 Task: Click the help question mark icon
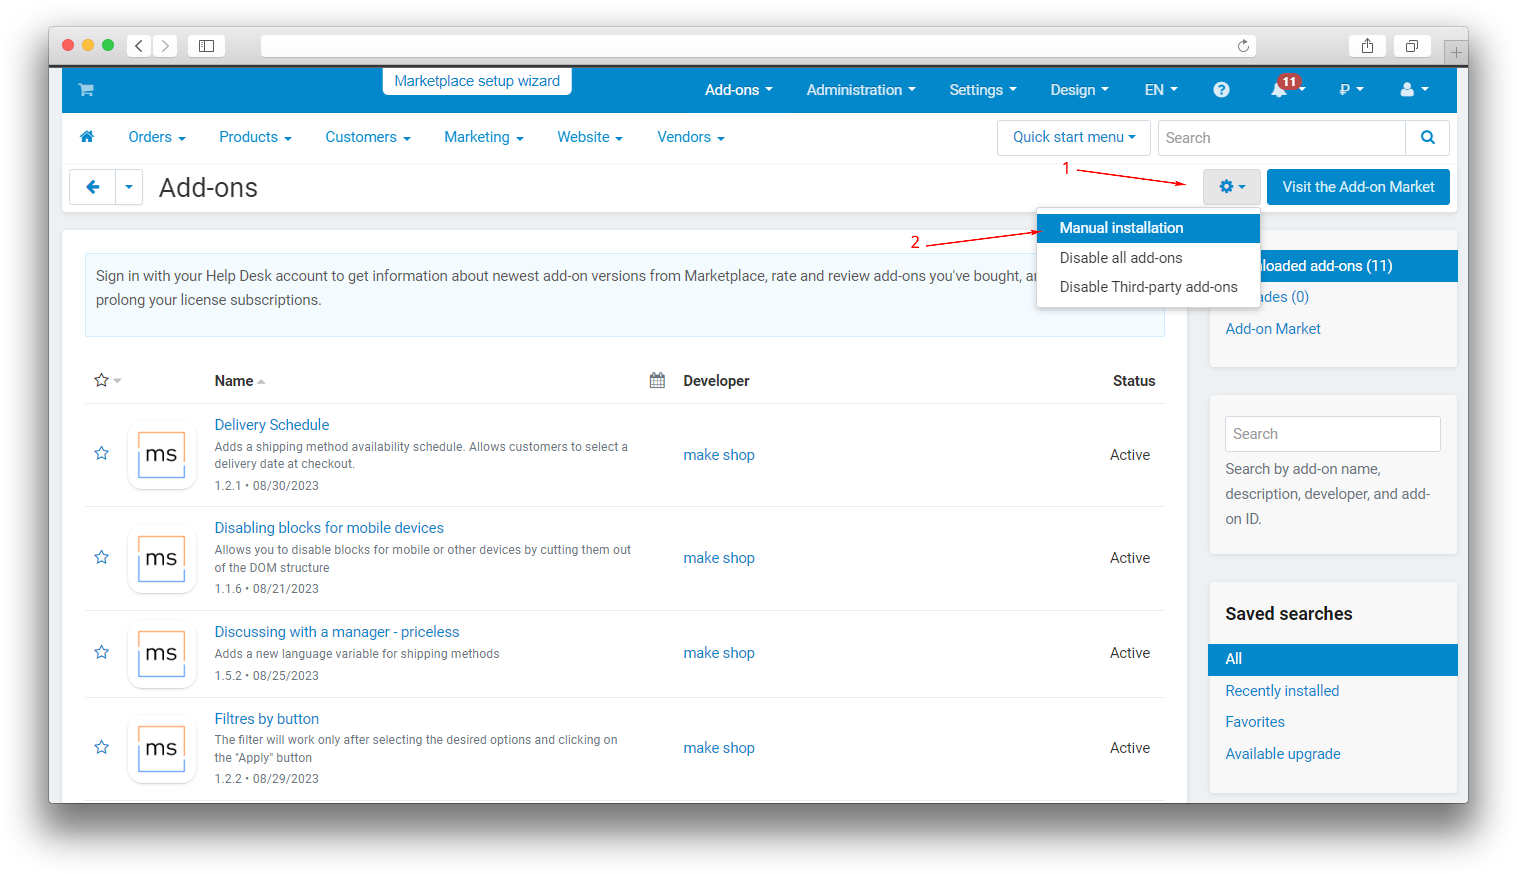tap(1221, 90)
